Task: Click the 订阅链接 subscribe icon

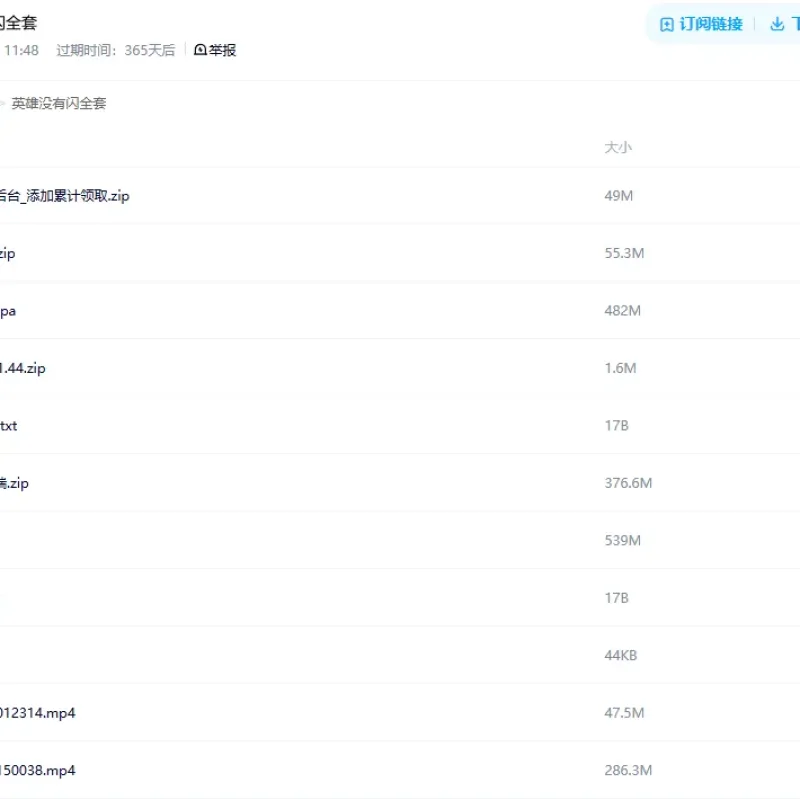Action: pos(667,24)
